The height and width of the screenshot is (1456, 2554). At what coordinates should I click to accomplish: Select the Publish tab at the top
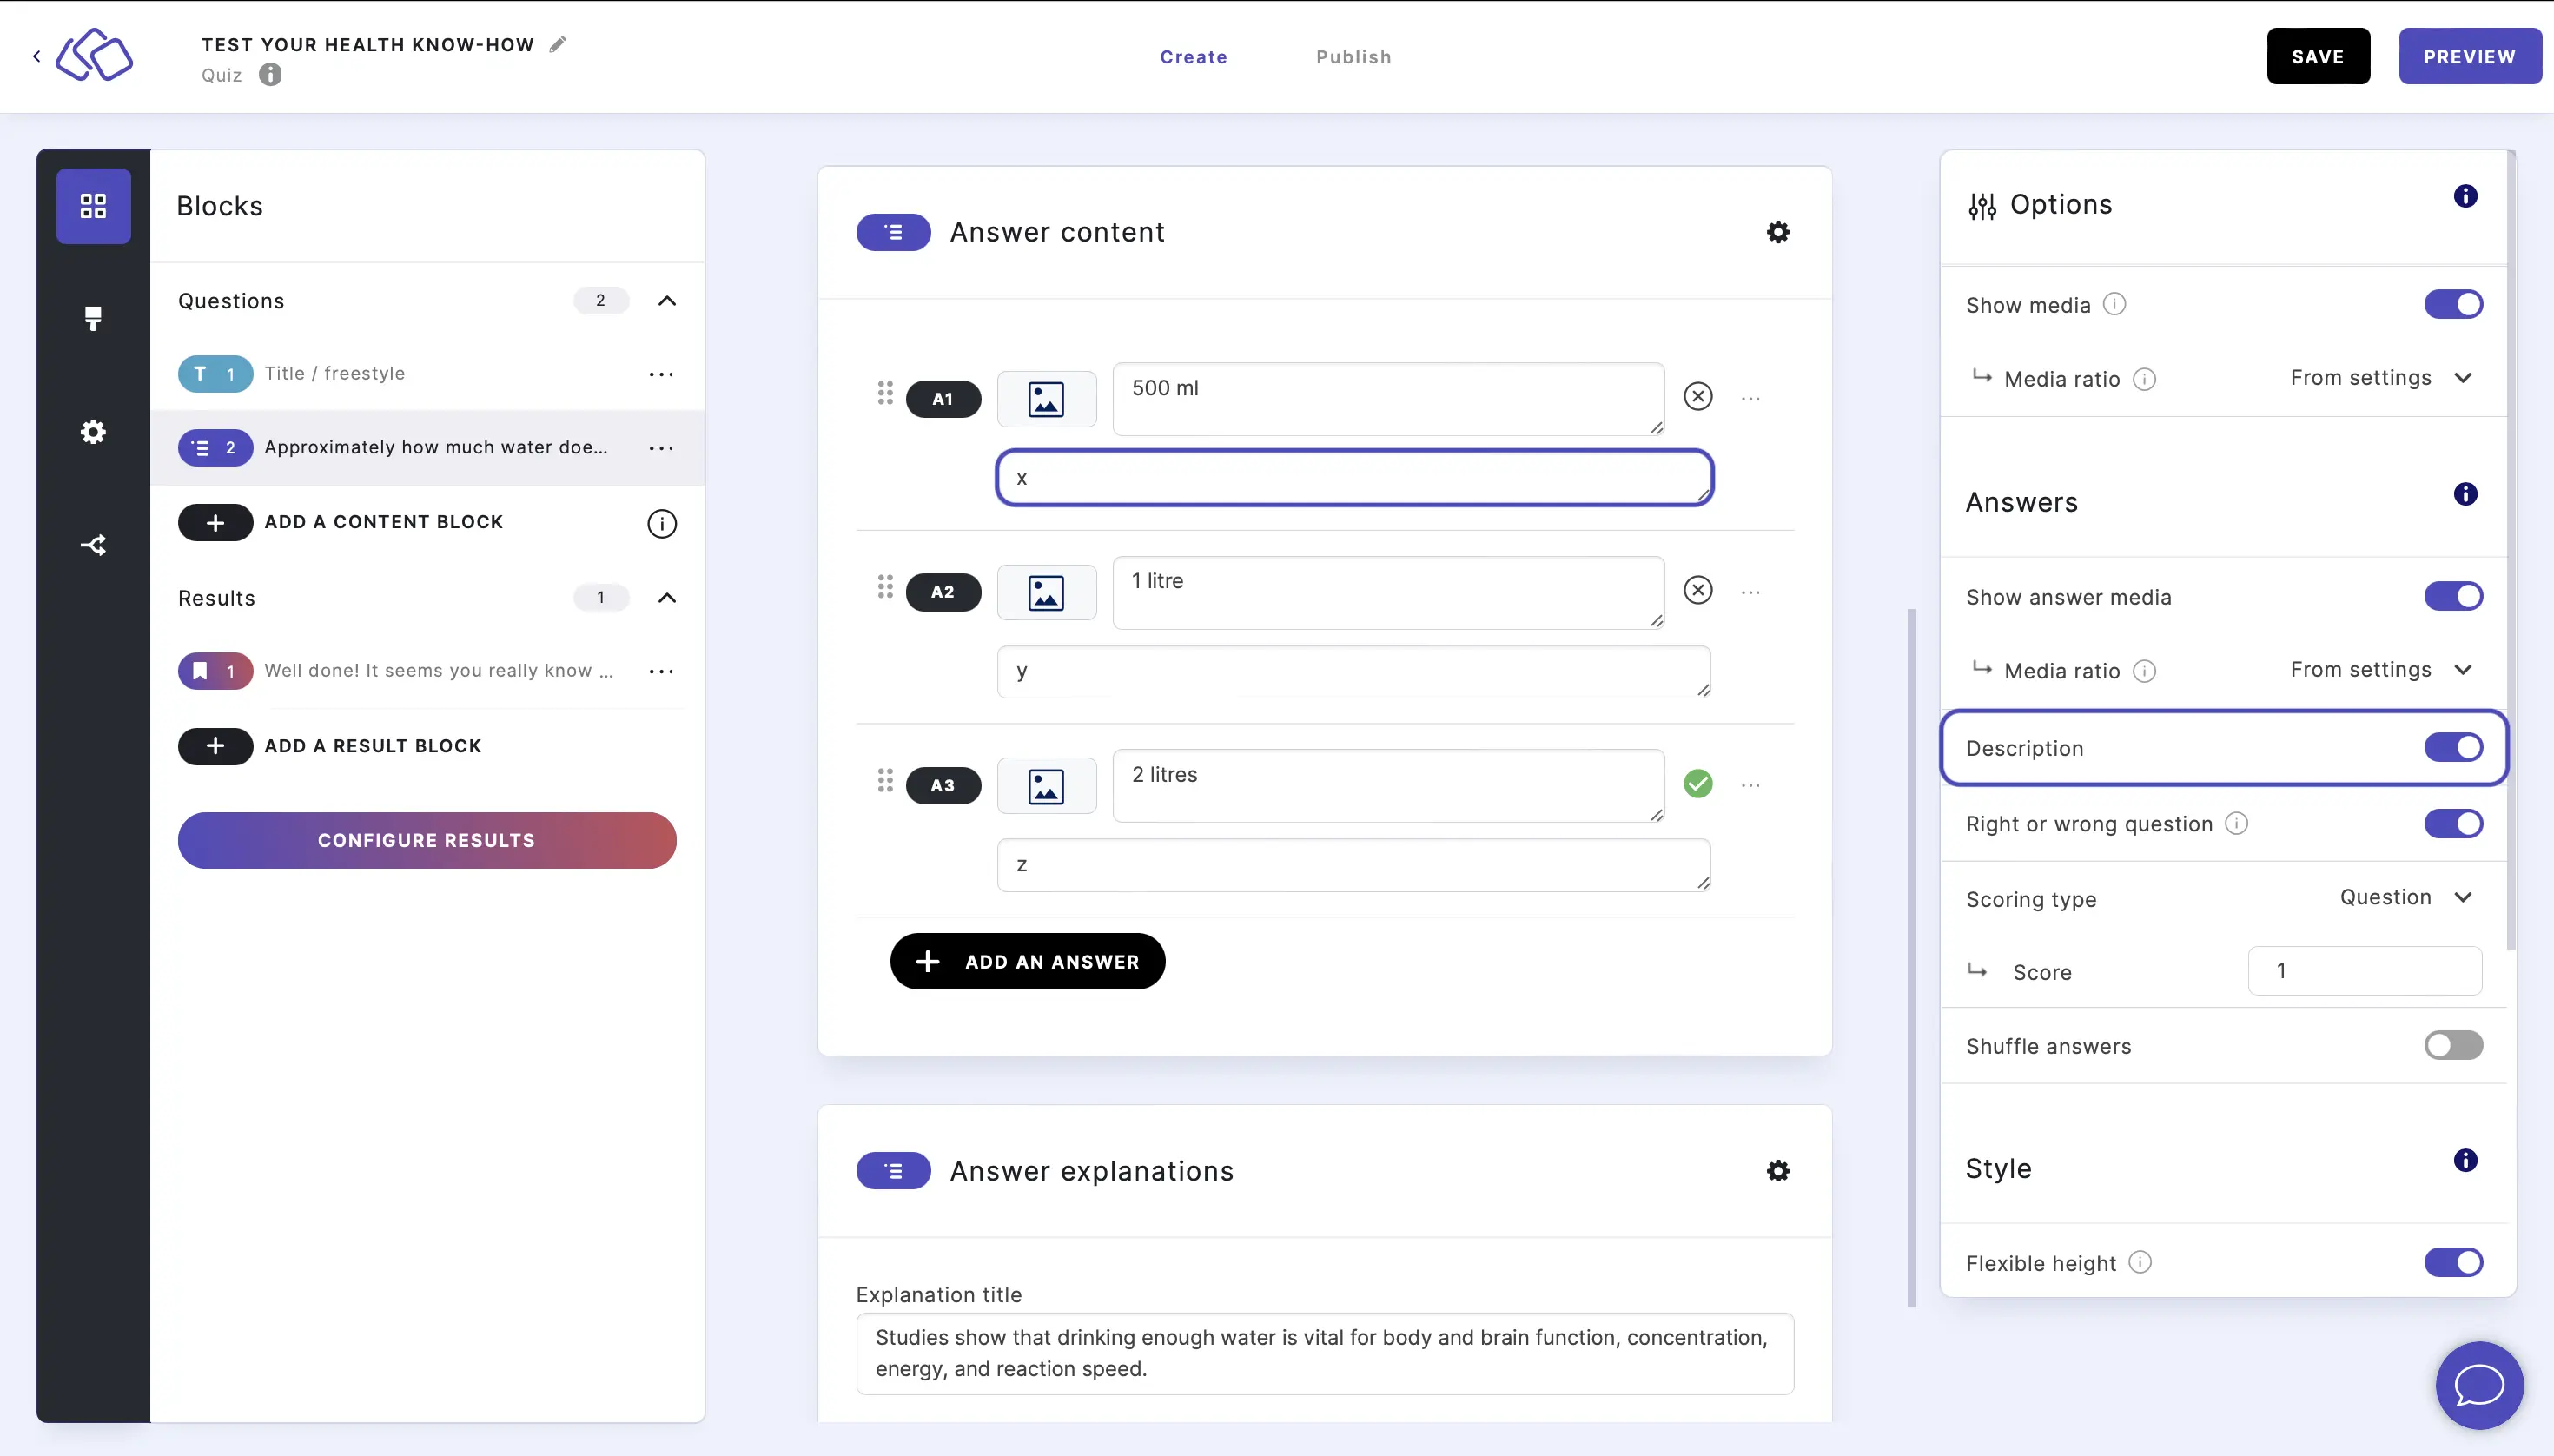pos(1354,56)
